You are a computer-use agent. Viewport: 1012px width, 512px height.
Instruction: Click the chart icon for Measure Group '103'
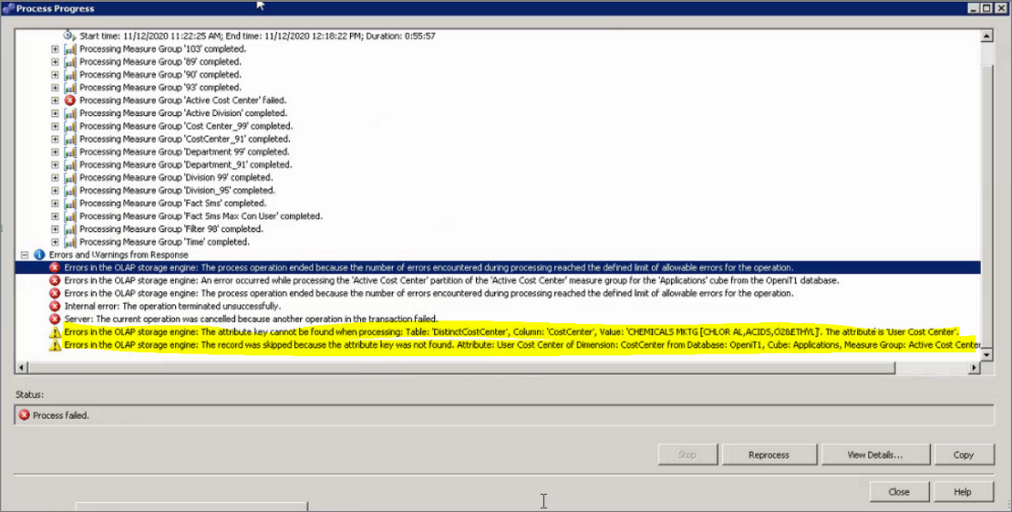click(70, 49)
